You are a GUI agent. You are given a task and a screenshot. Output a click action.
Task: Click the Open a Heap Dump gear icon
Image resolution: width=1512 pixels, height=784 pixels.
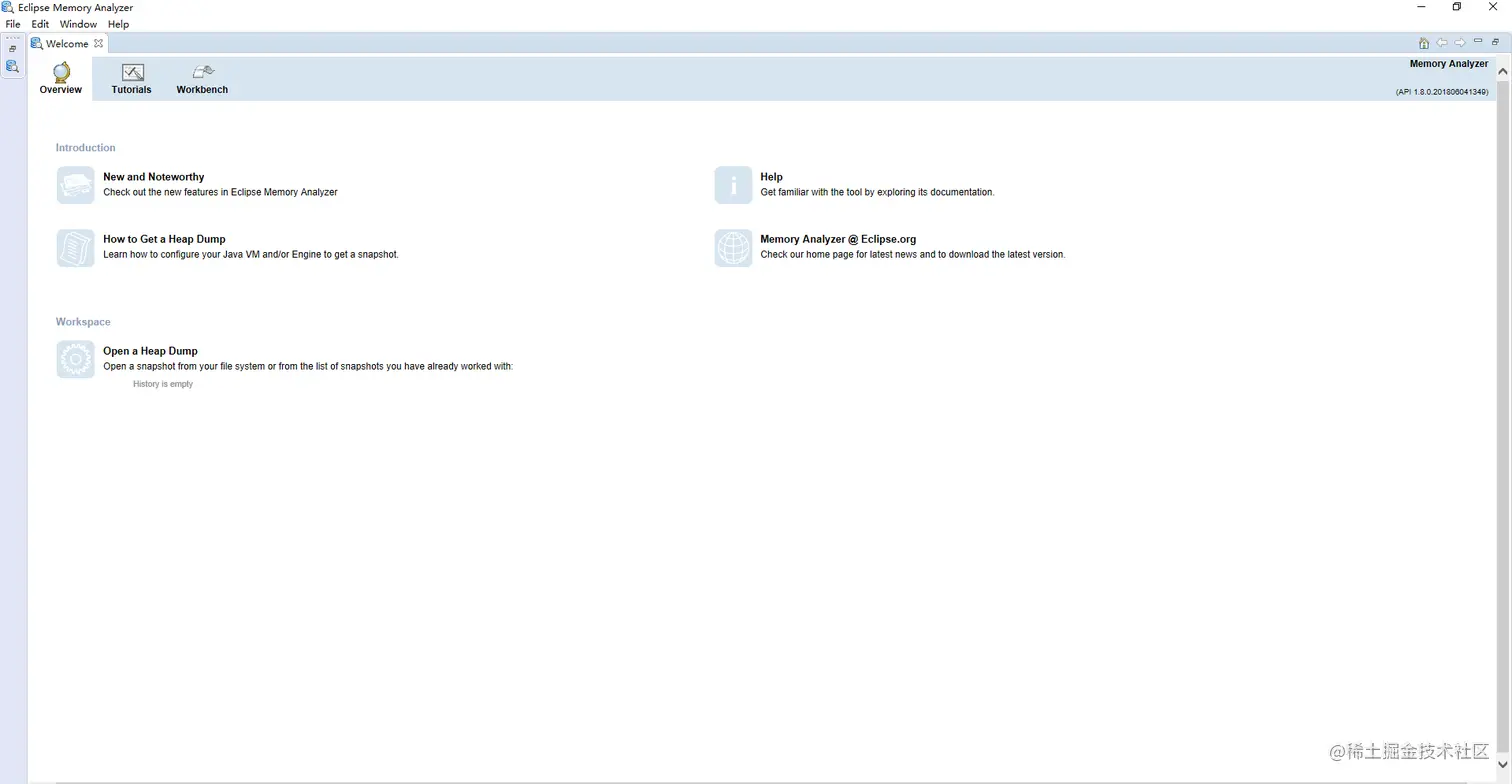pos(75,359)
